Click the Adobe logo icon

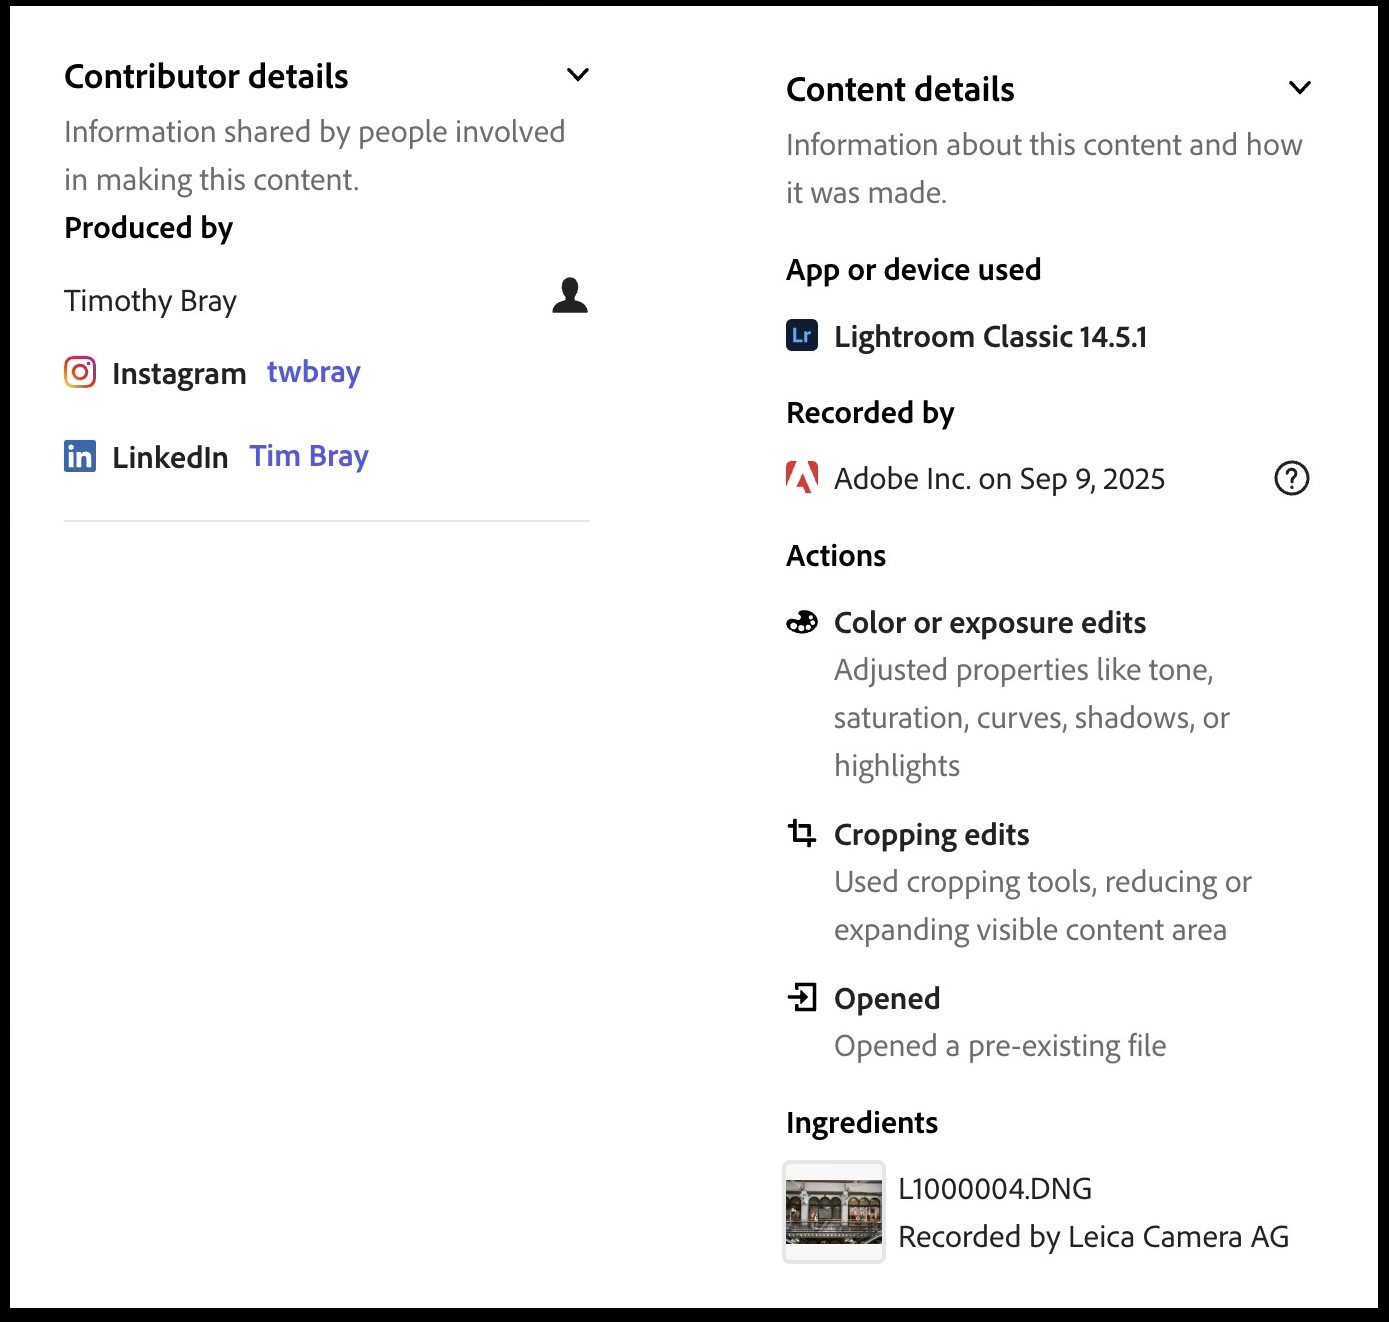(802, 478)
